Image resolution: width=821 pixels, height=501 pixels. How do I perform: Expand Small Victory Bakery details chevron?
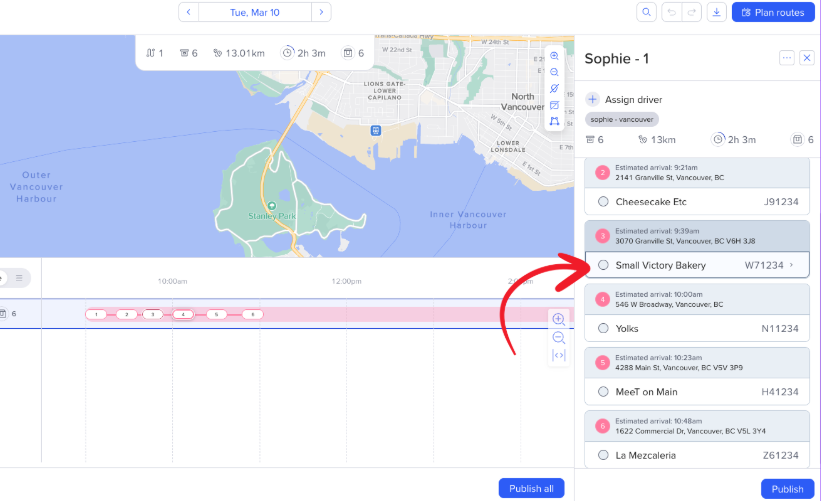coord(791,265)
